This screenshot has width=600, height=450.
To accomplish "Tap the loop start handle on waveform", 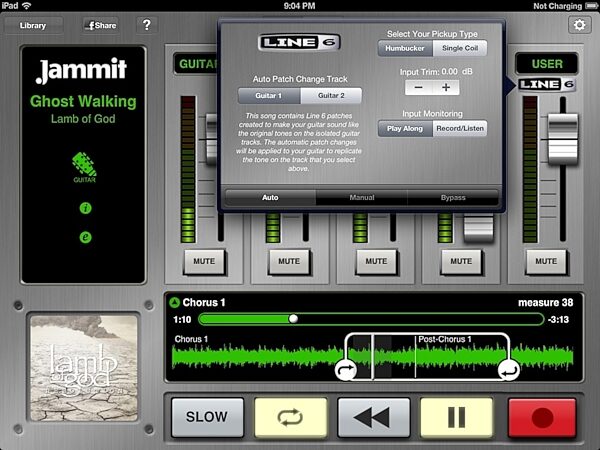I will coord(346,370).
